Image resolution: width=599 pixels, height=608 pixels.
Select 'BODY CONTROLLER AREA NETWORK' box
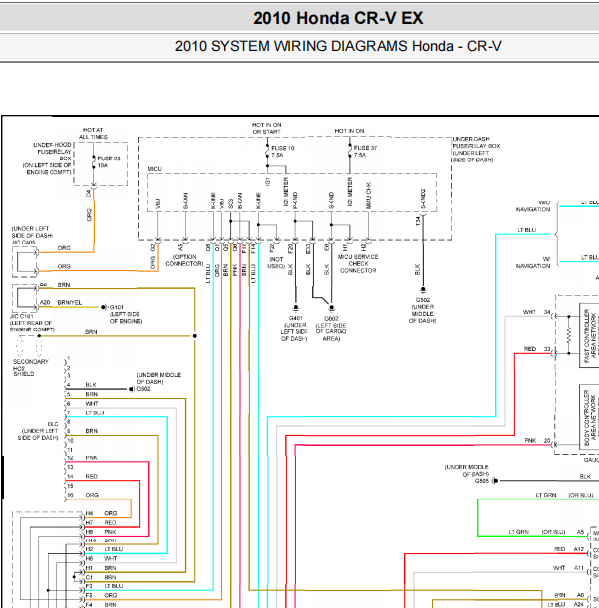[589, 417]
